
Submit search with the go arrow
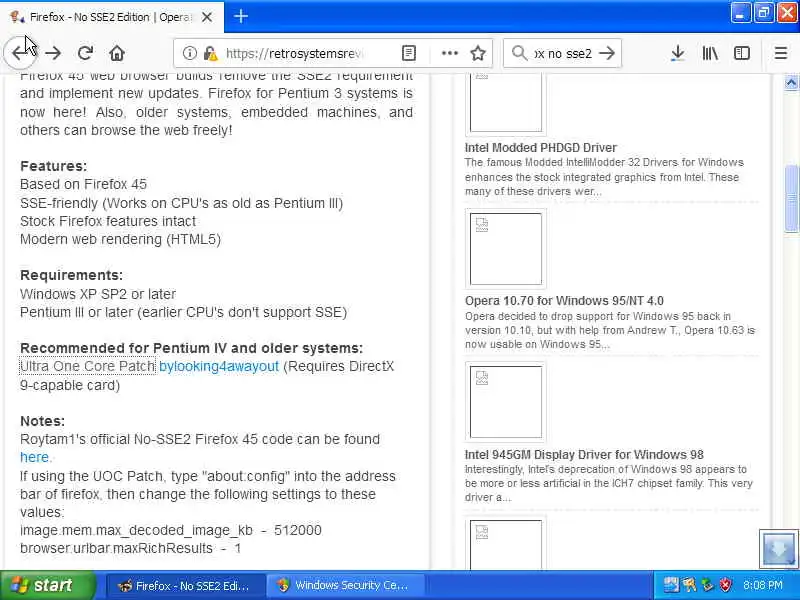point(607,53)
